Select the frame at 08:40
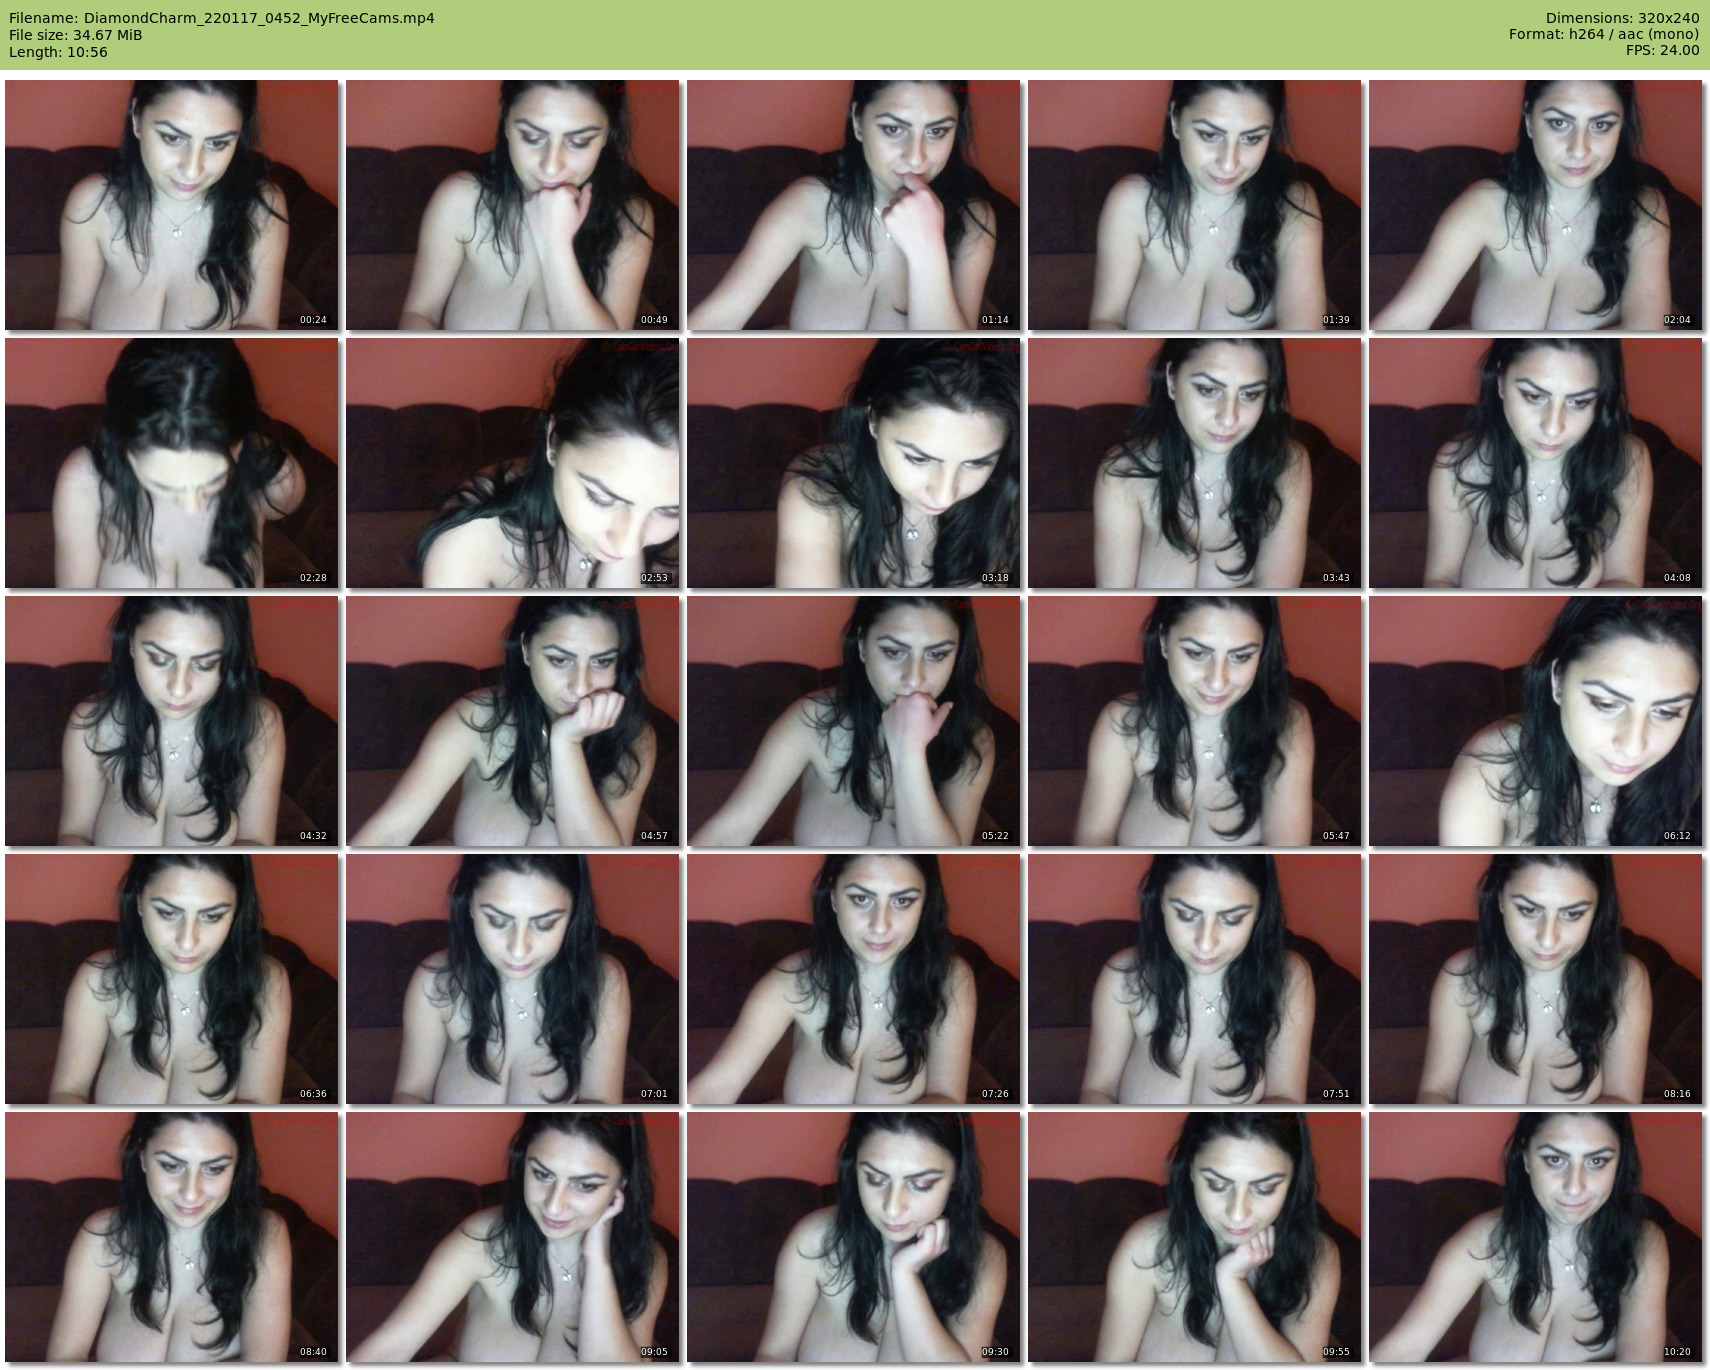 172,1237
